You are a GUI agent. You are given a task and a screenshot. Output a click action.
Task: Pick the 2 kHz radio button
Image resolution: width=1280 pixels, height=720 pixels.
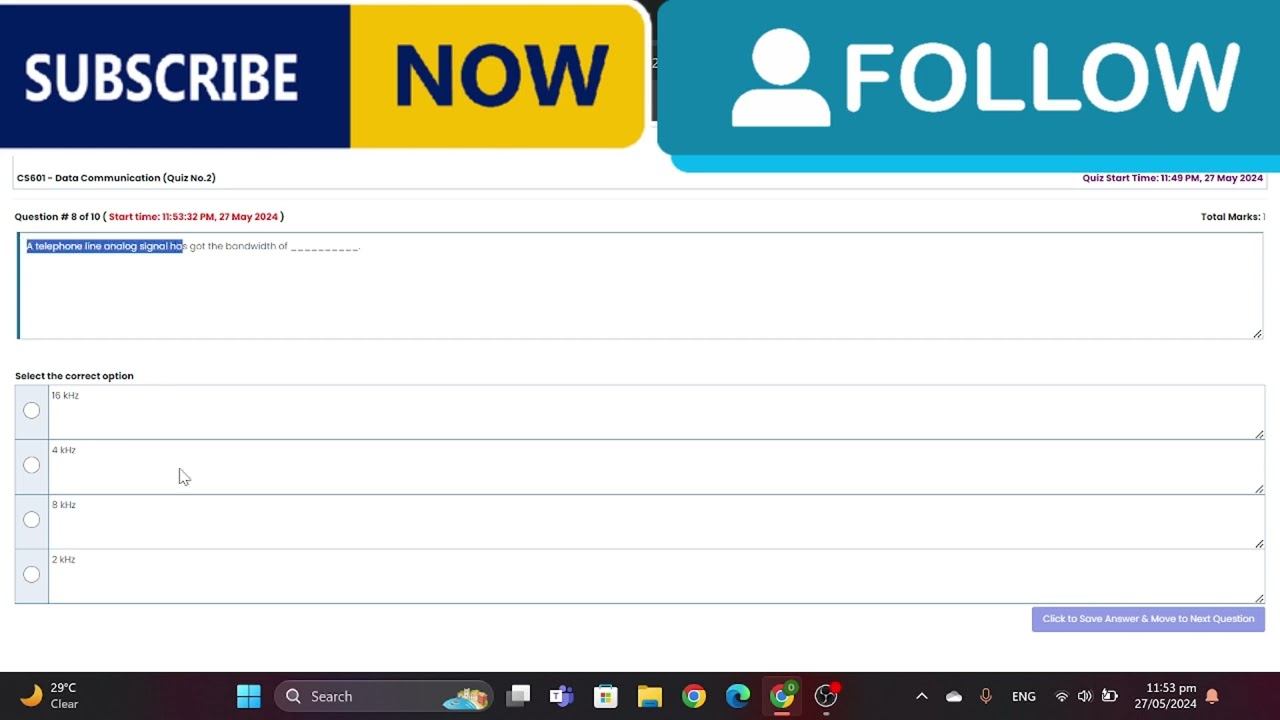pyautogui.click(x=31, y=575)
